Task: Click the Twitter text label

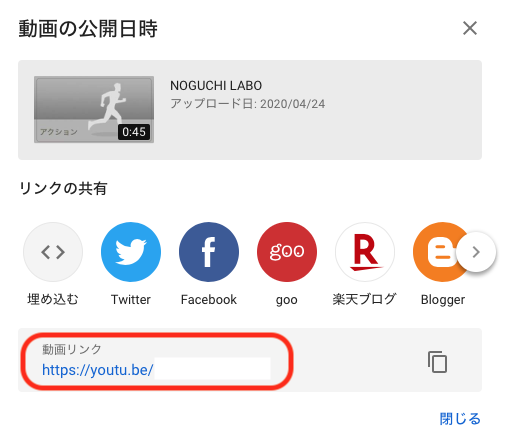Action: point(131,300)
